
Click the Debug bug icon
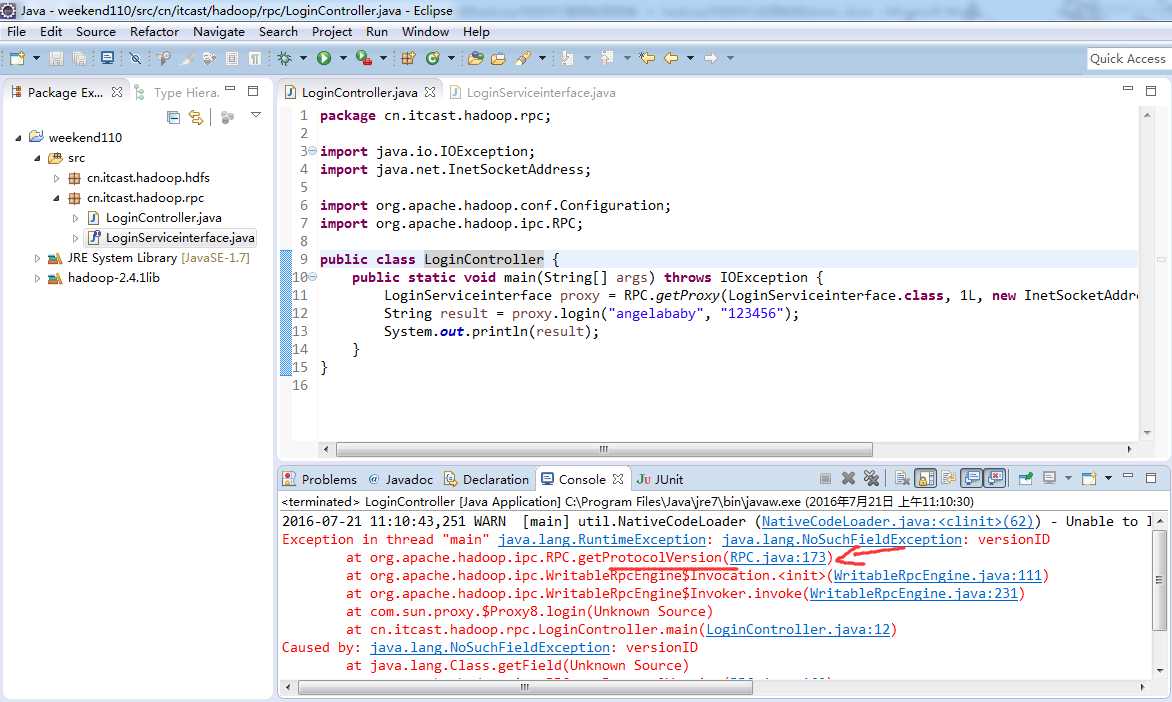pos(285,58)
